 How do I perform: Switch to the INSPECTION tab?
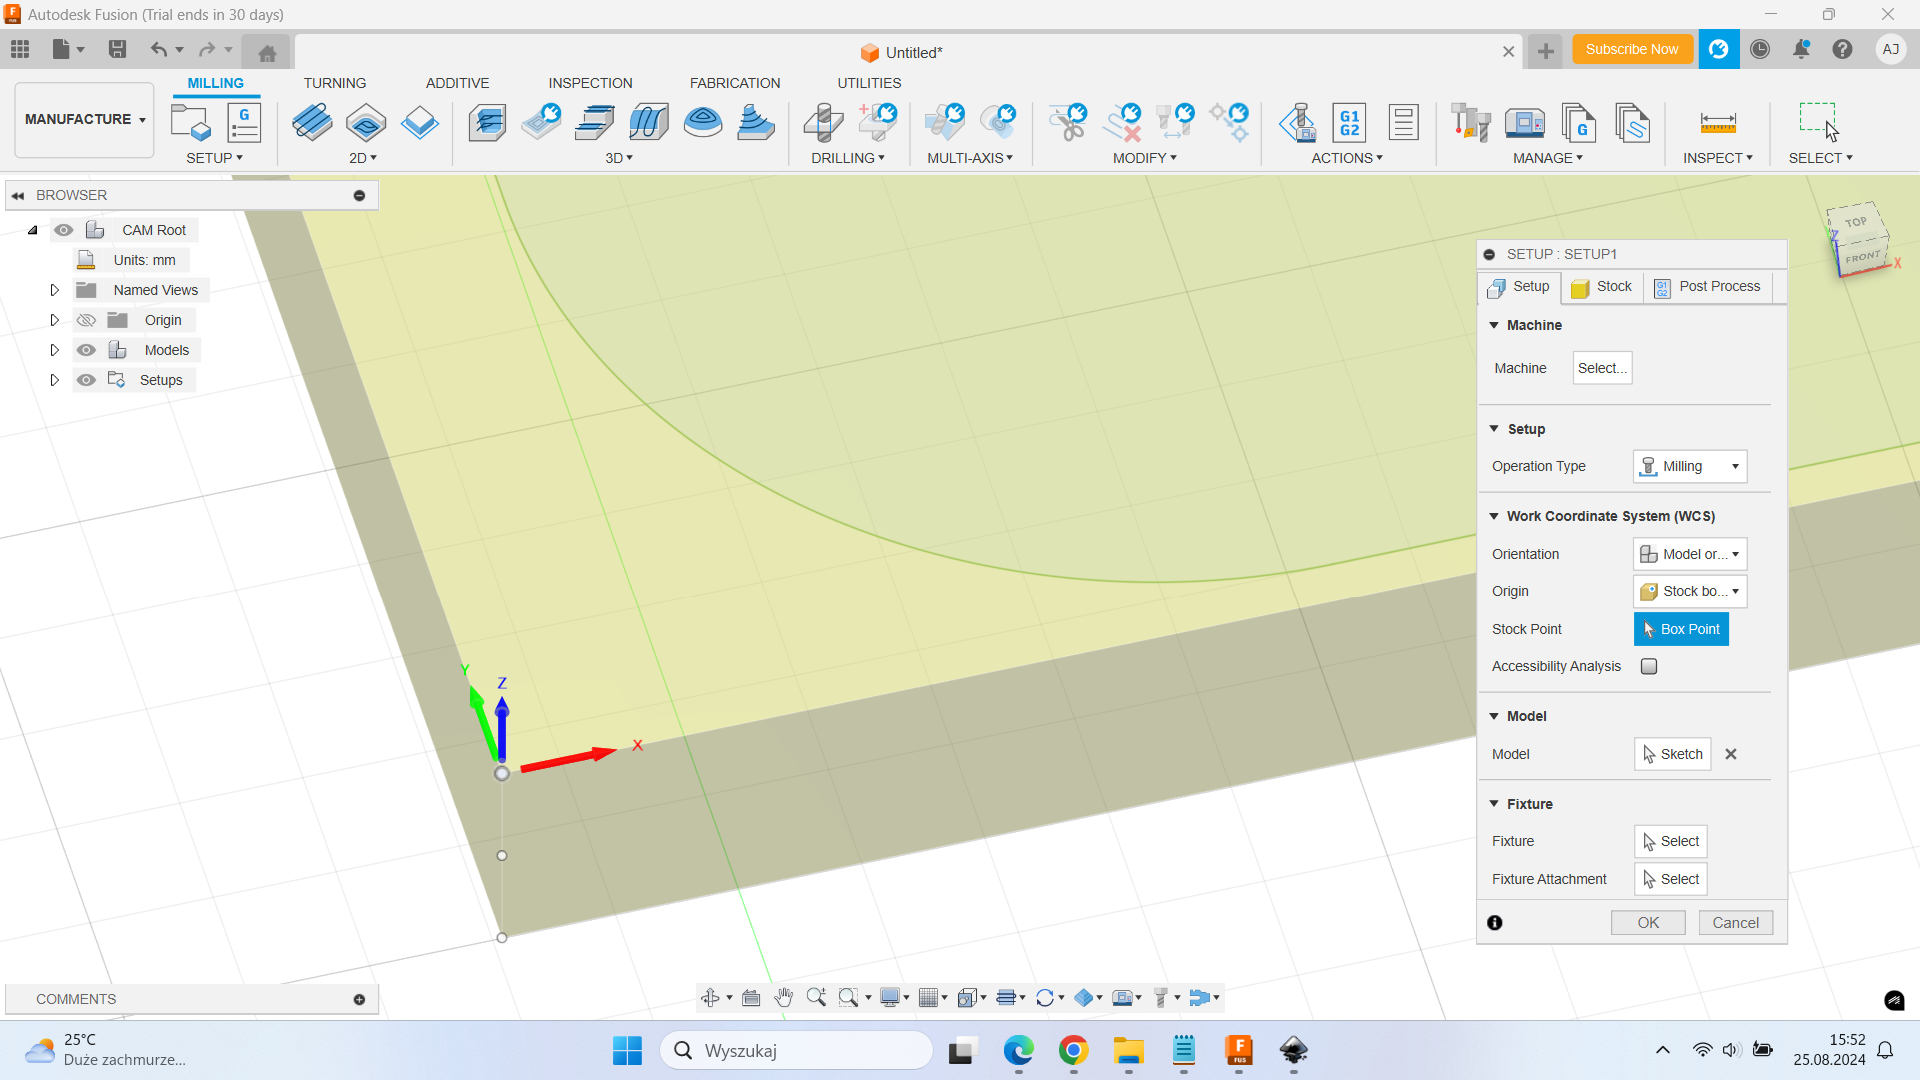[590, 83]
